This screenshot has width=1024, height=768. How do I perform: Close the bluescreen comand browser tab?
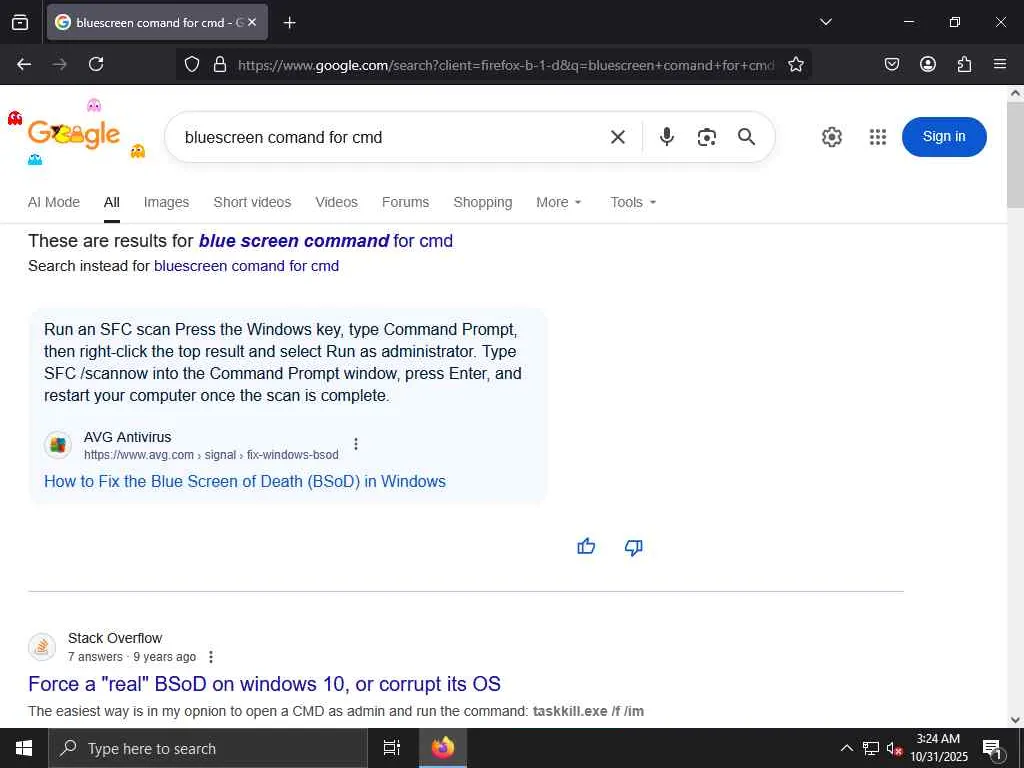[252, 22]
